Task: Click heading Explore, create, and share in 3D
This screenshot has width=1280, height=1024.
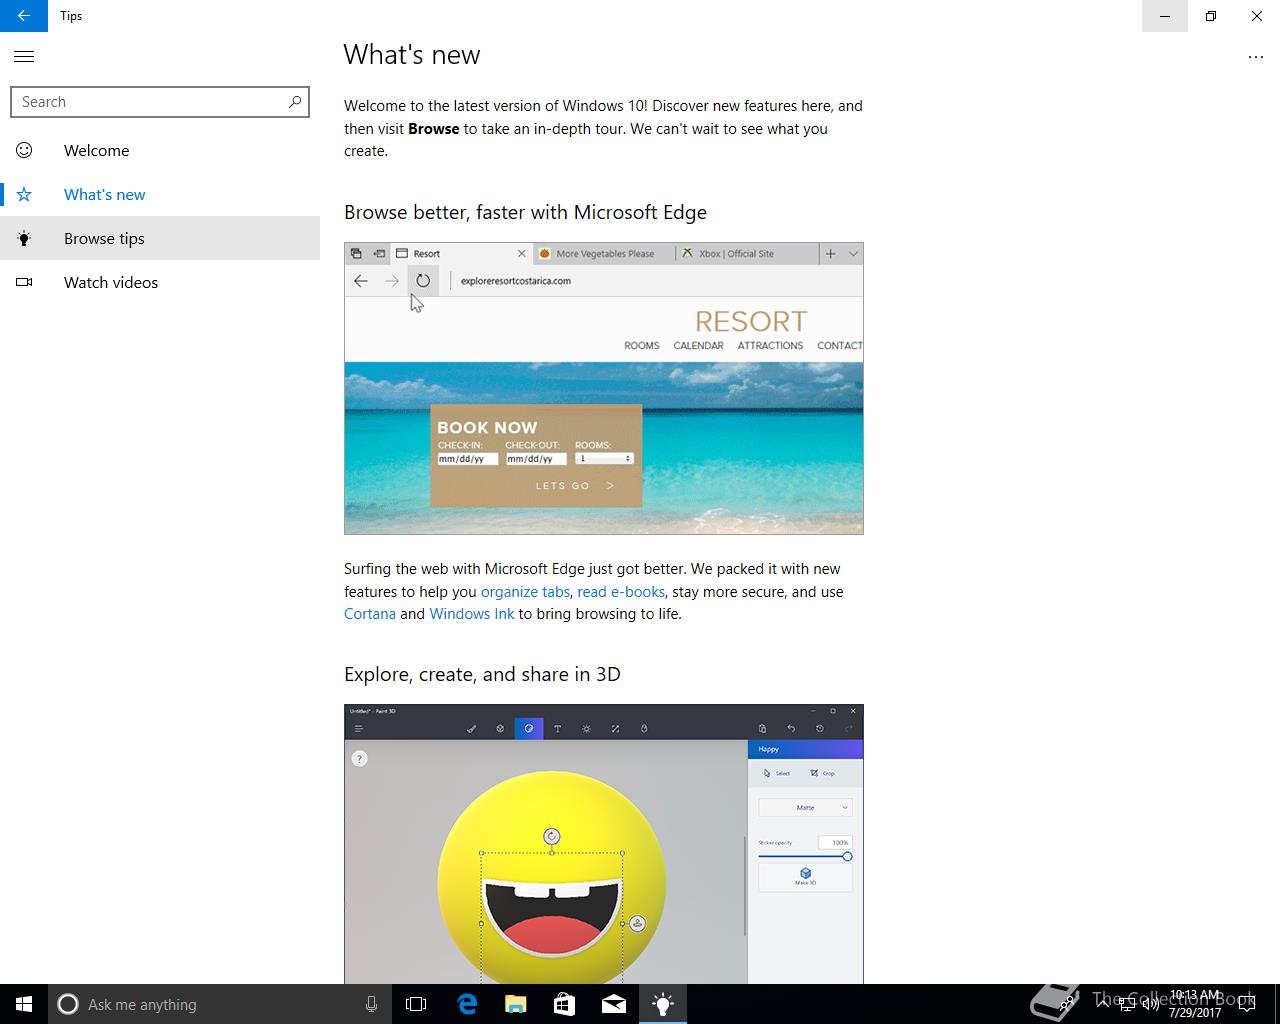Action: click(x=482, y=674)
